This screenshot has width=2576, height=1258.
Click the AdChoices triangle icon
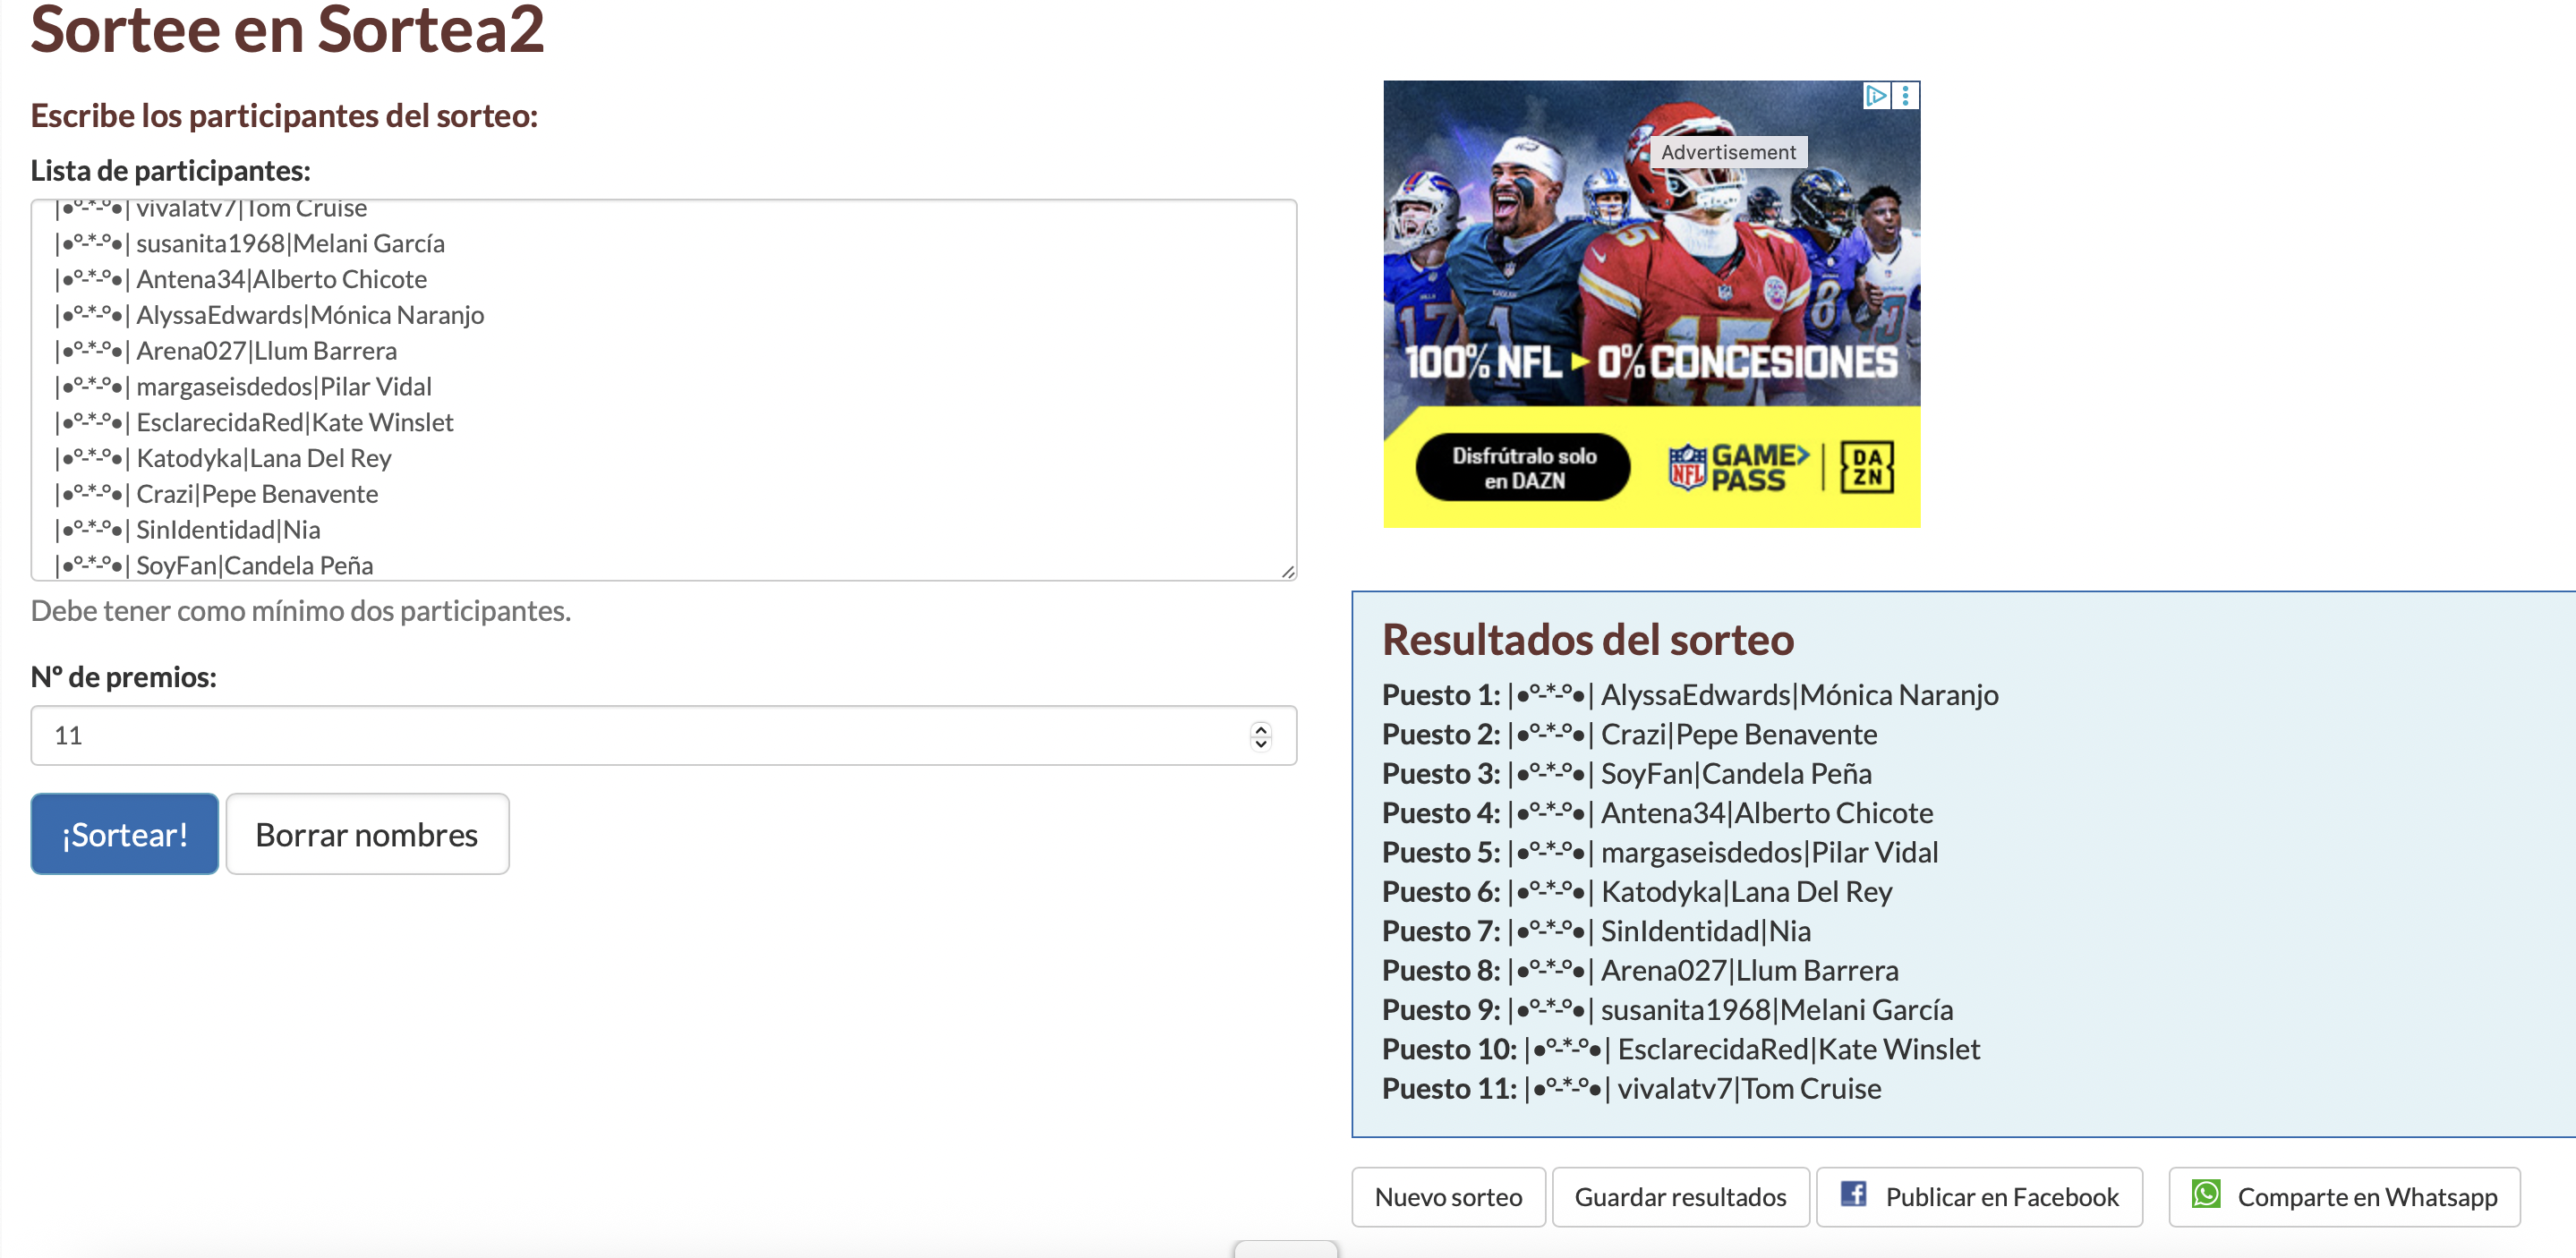[1876, 95]
